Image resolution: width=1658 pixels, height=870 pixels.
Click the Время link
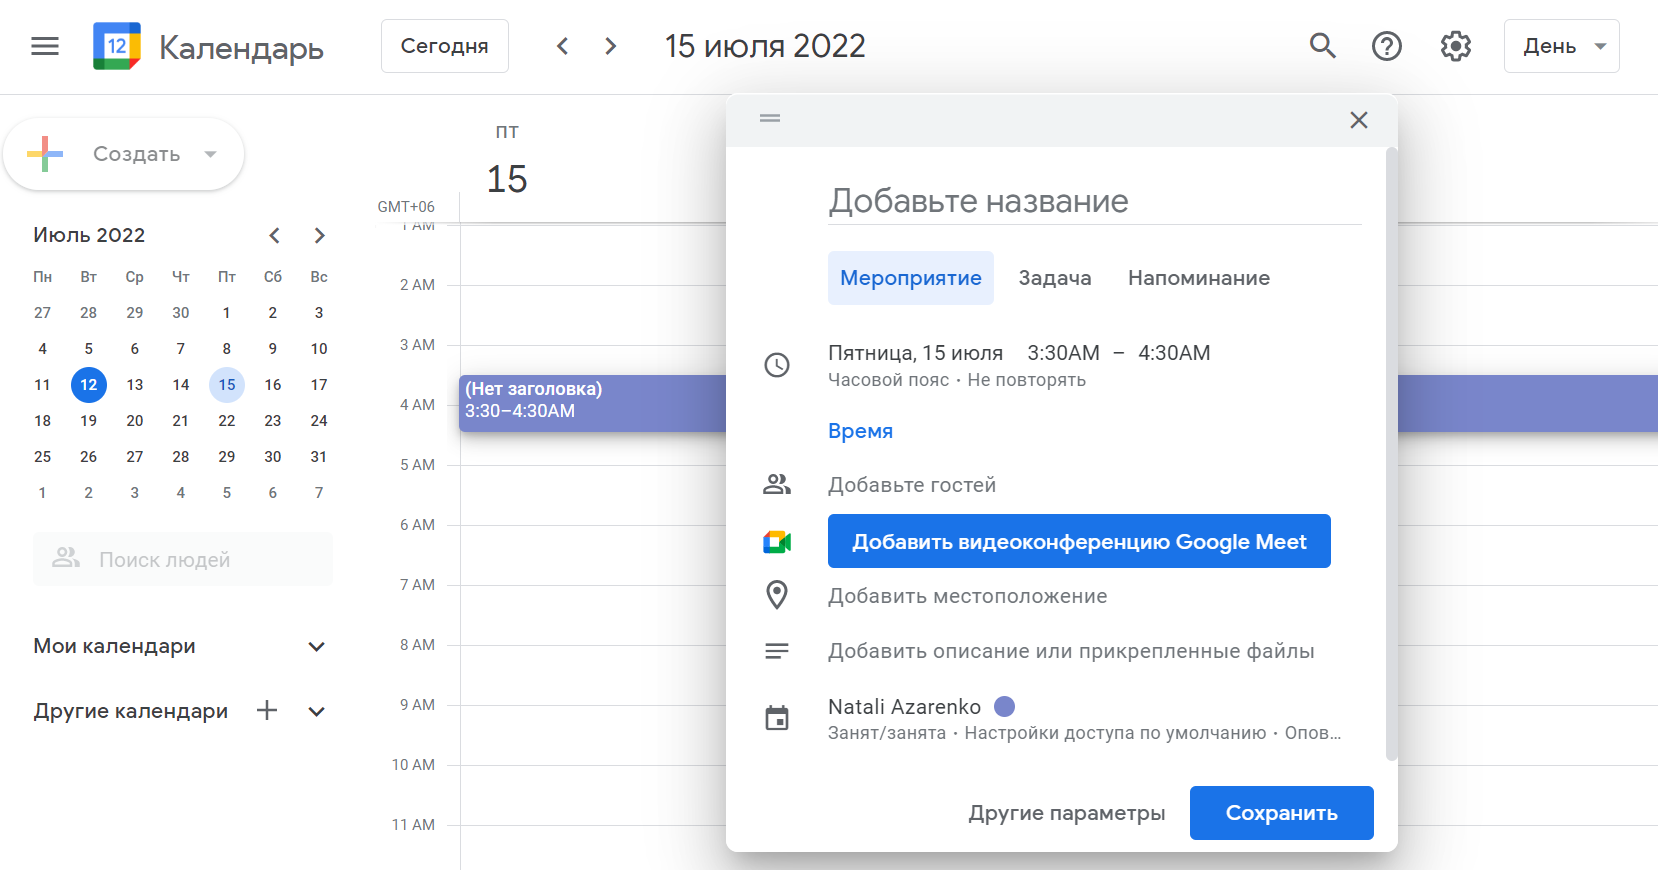pos(860,431)
